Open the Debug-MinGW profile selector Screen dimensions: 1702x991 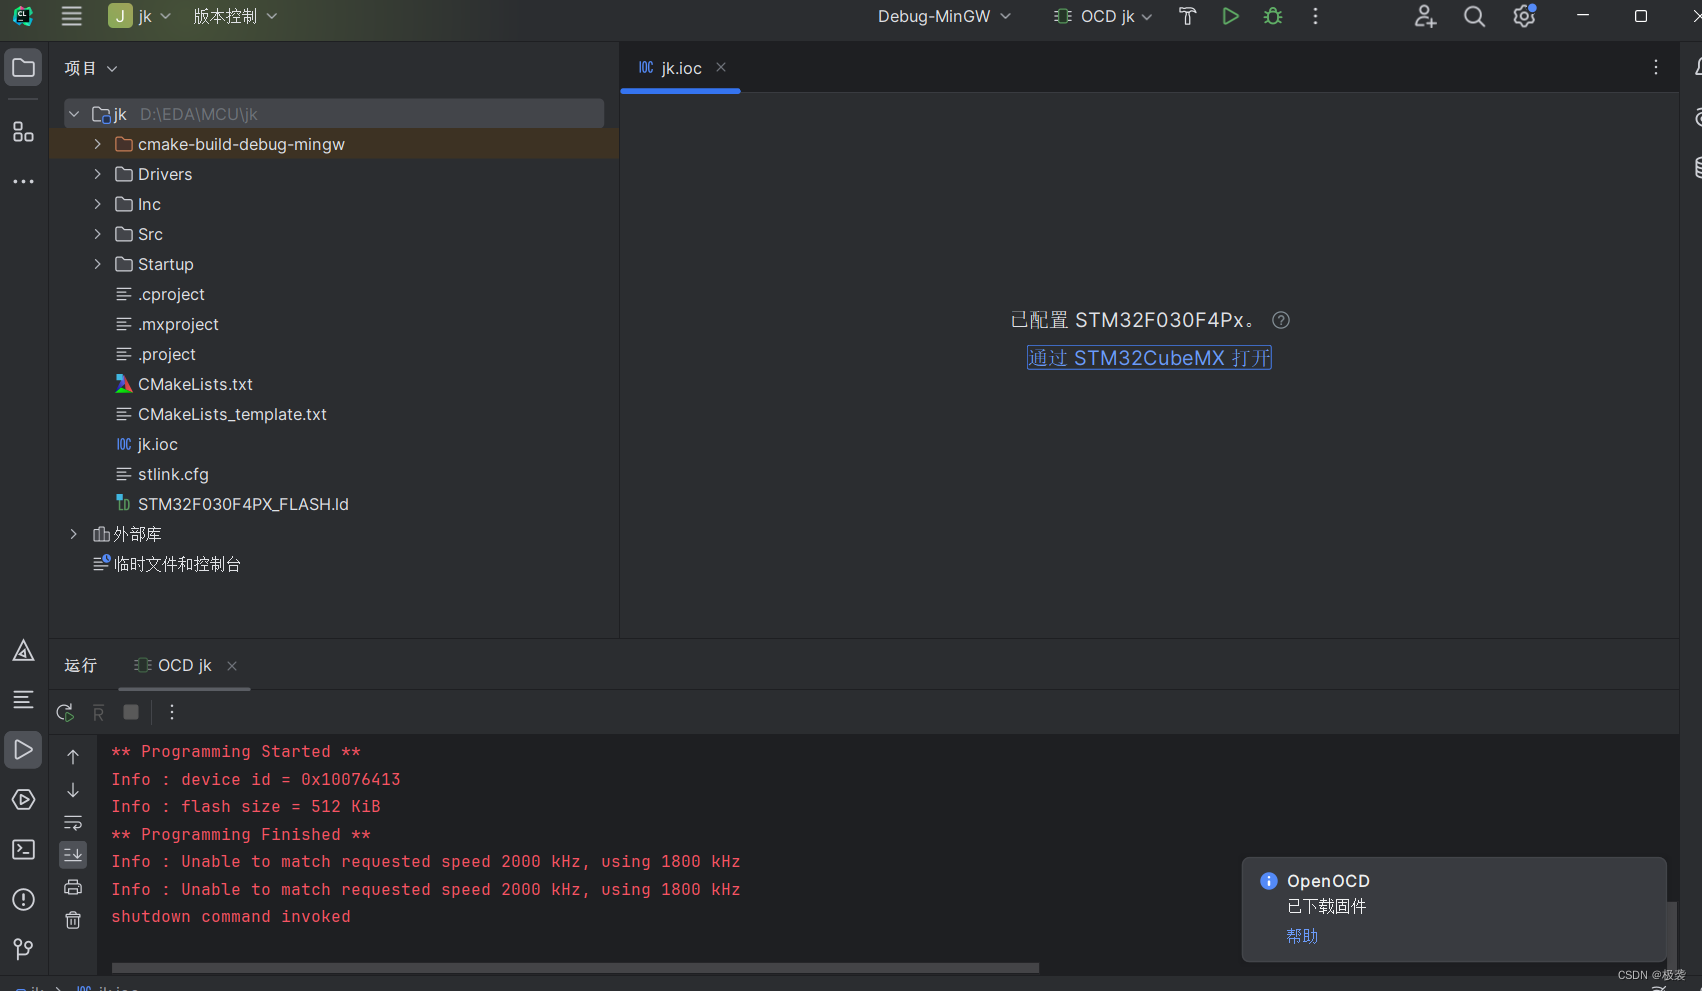tap(944, 16)
